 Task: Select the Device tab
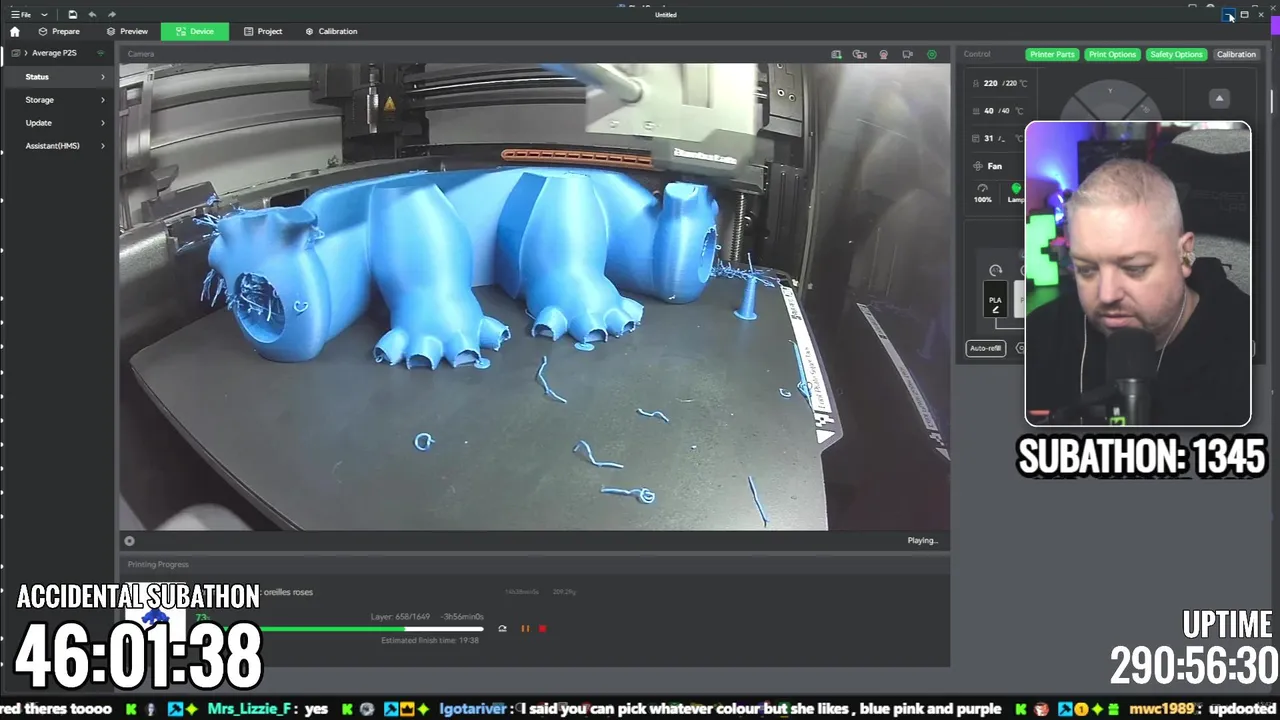tap(195, 31)
